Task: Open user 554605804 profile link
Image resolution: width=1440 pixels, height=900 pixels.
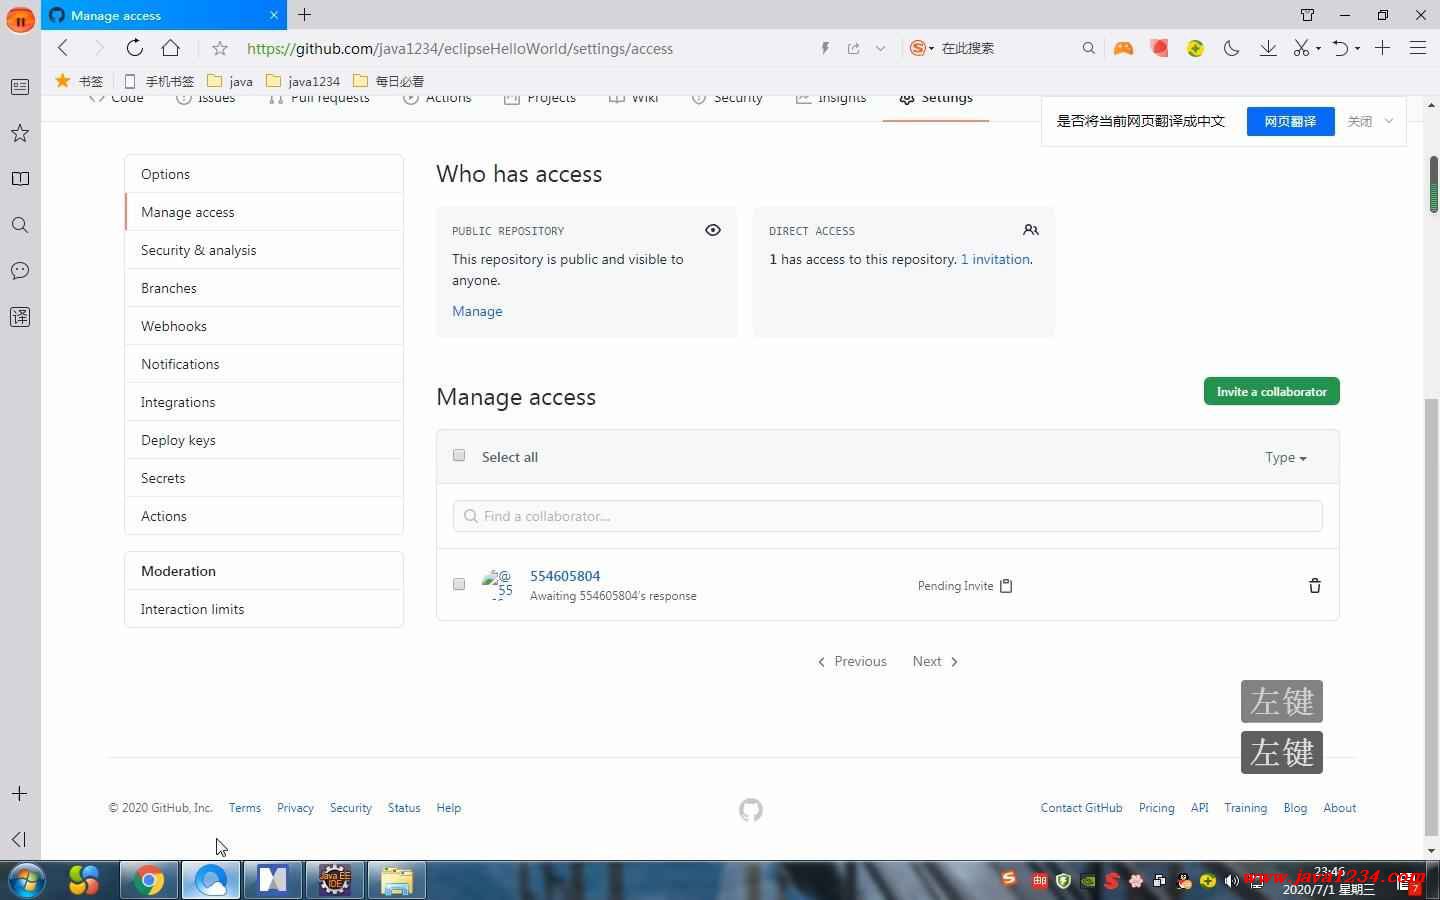Action: point(565,576)
